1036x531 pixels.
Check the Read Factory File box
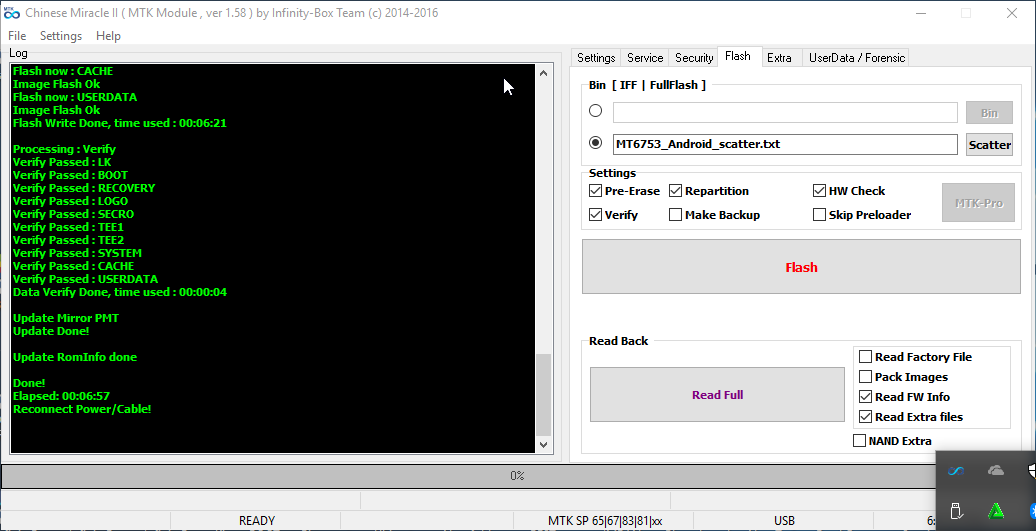point(865,357)
